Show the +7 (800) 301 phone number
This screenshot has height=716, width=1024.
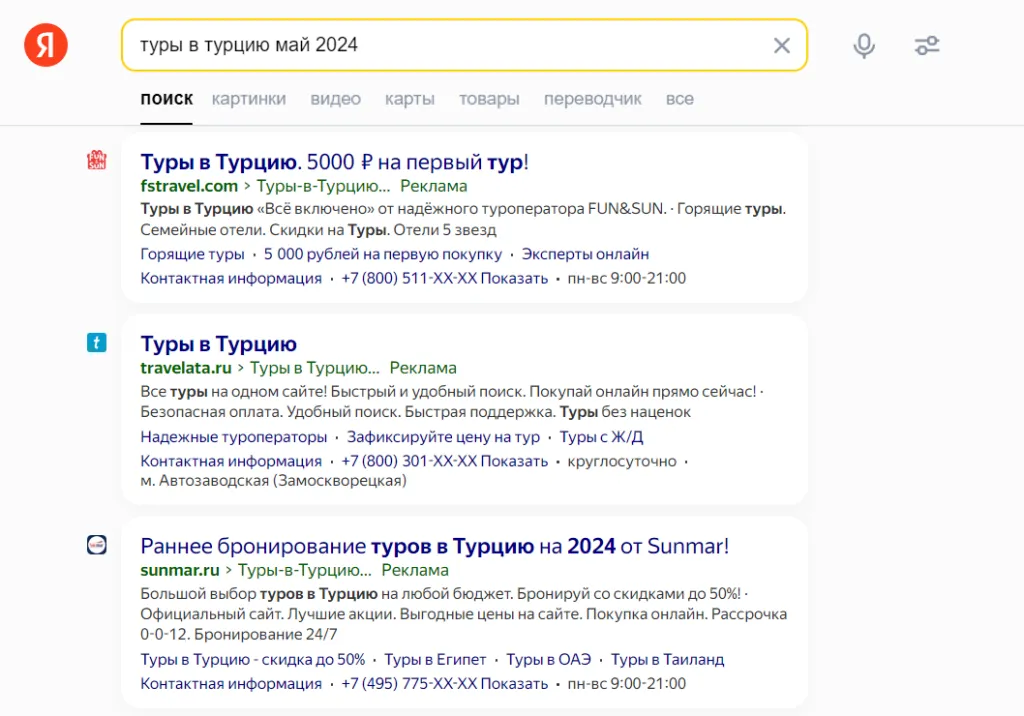click(x=445, y=461)
